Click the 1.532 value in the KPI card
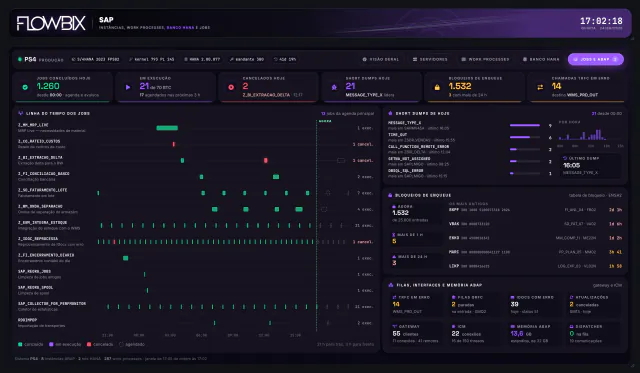Image resolution: width=640 pixels, height=373 pixels. tap(460, 86)
